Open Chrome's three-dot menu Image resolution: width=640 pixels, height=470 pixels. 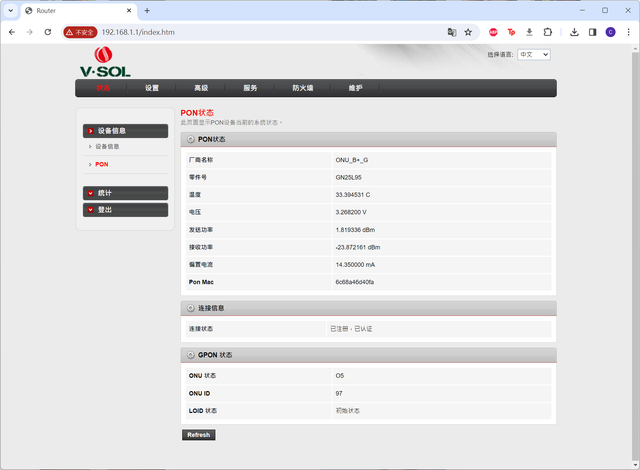629,32
